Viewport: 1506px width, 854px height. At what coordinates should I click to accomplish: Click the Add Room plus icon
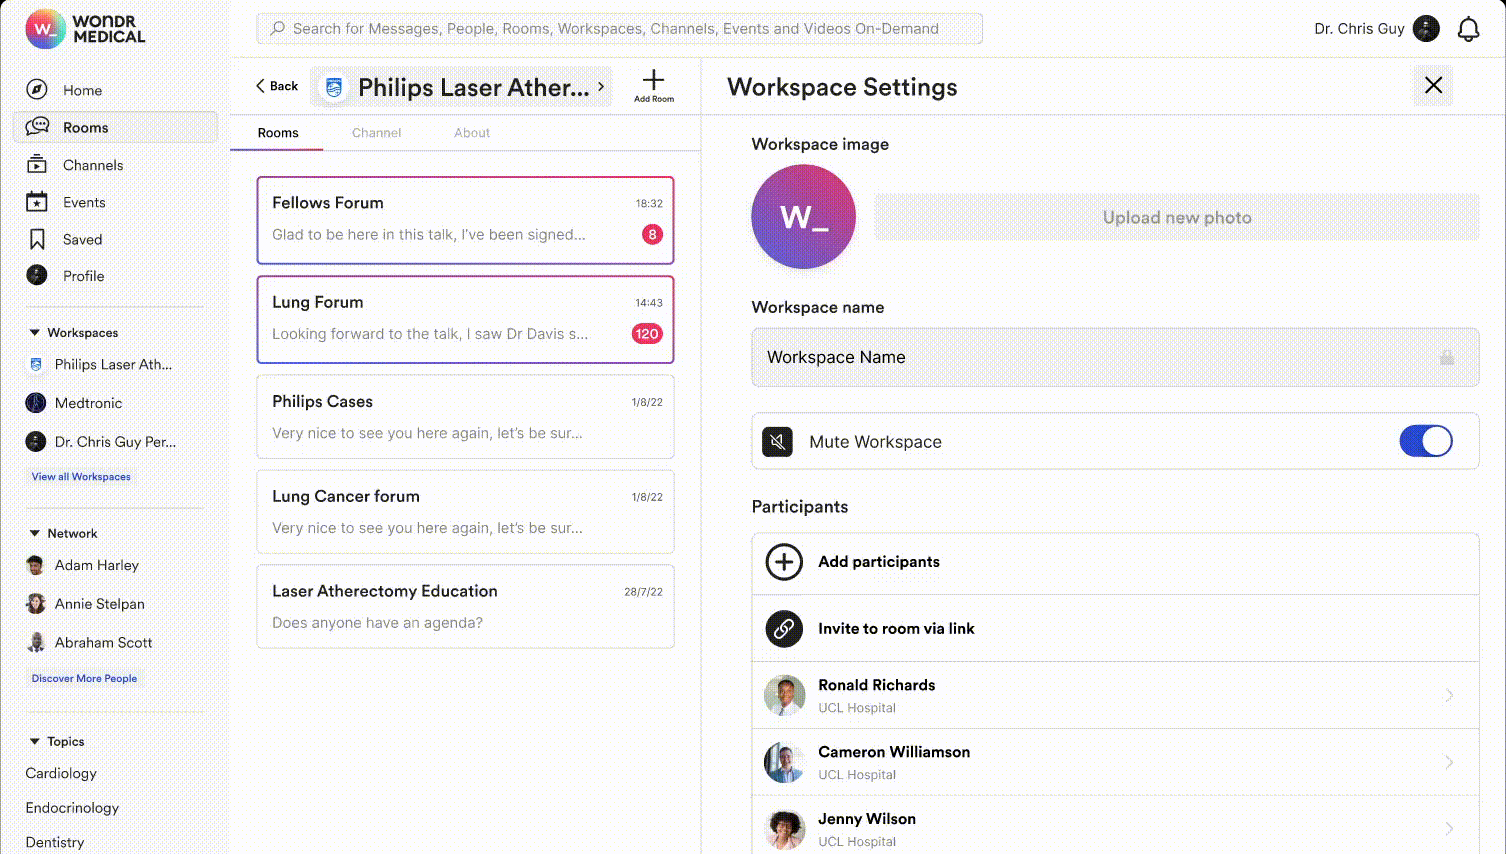click(x=653, y=81)
